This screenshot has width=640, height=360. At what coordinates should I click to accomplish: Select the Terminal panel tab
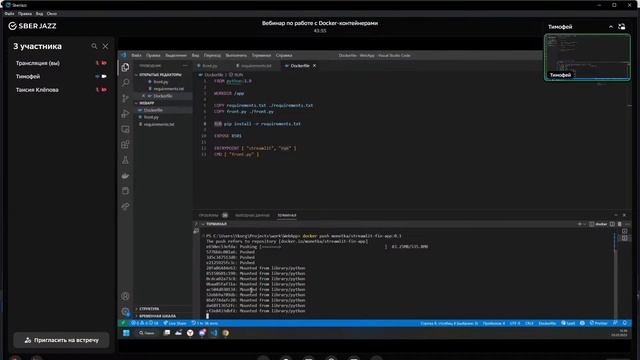(x=287, y=215)
